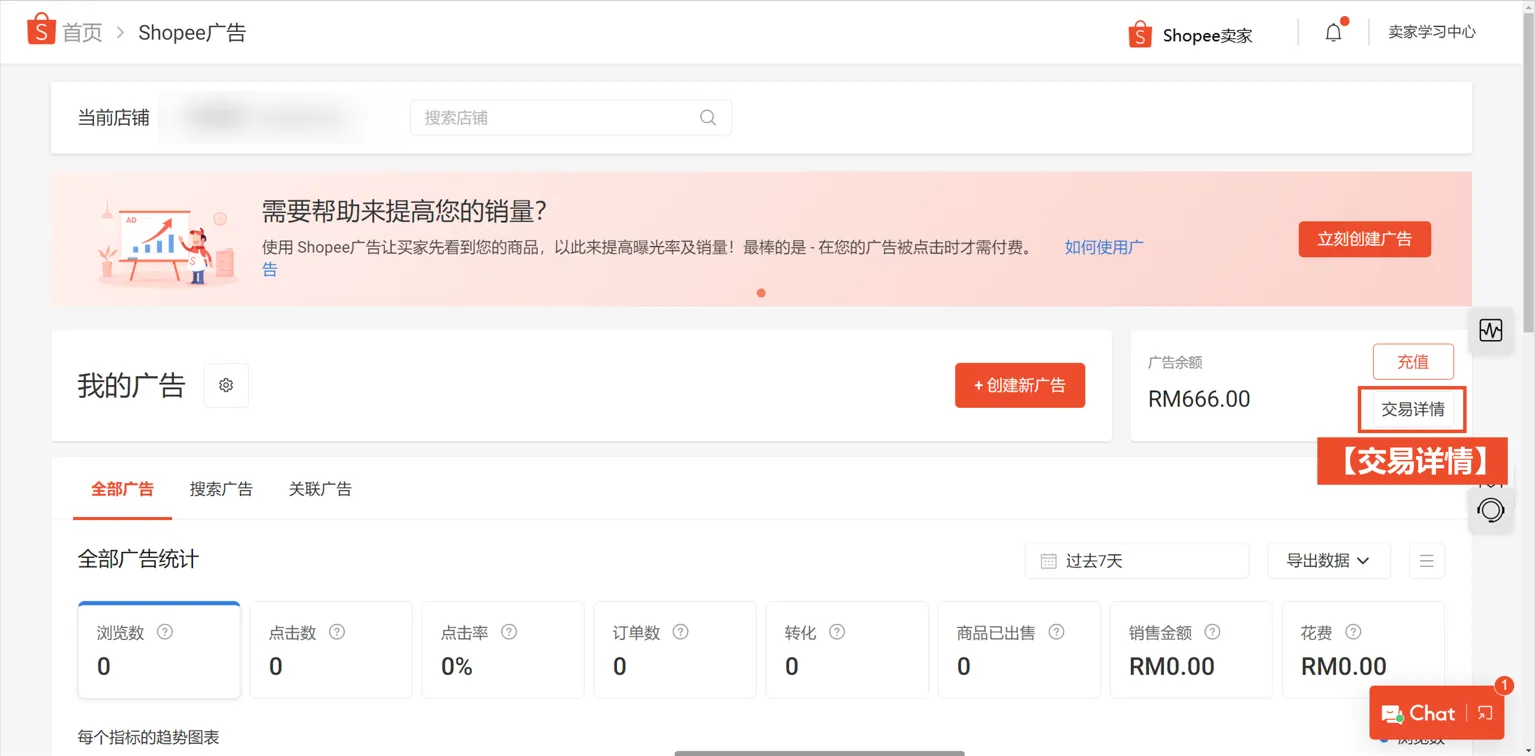This screenshot has height=756, width=1535.
Task: Select the banner carousel dot indicator
Action: coord(761,293)
